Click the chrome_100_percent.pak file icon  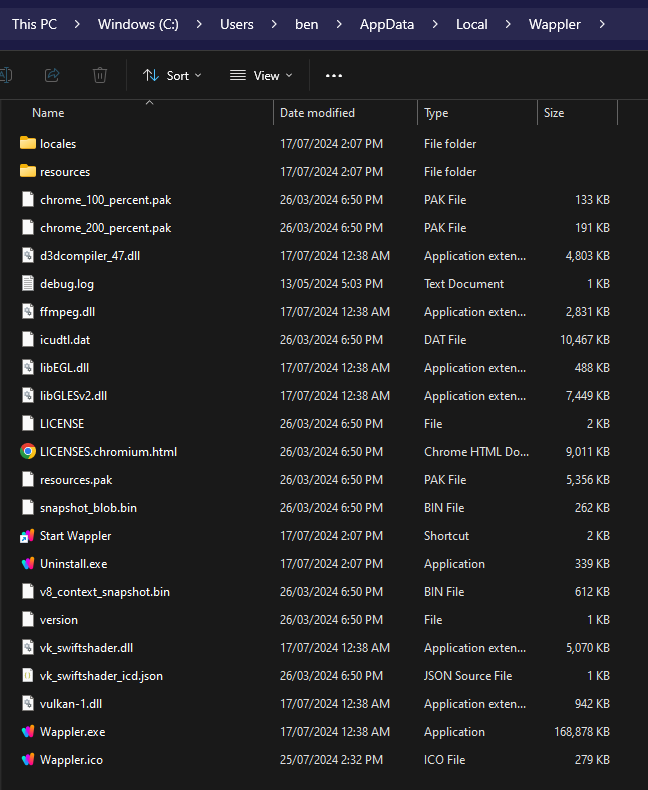tap(28, 200)
